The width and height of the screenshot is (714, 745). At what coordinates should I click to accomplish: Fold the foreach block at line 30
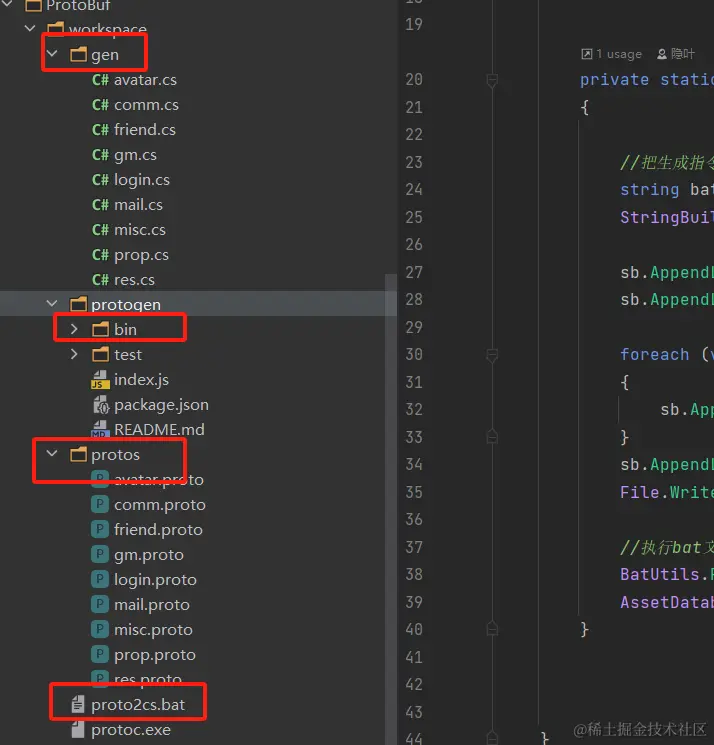click(492, 354)
